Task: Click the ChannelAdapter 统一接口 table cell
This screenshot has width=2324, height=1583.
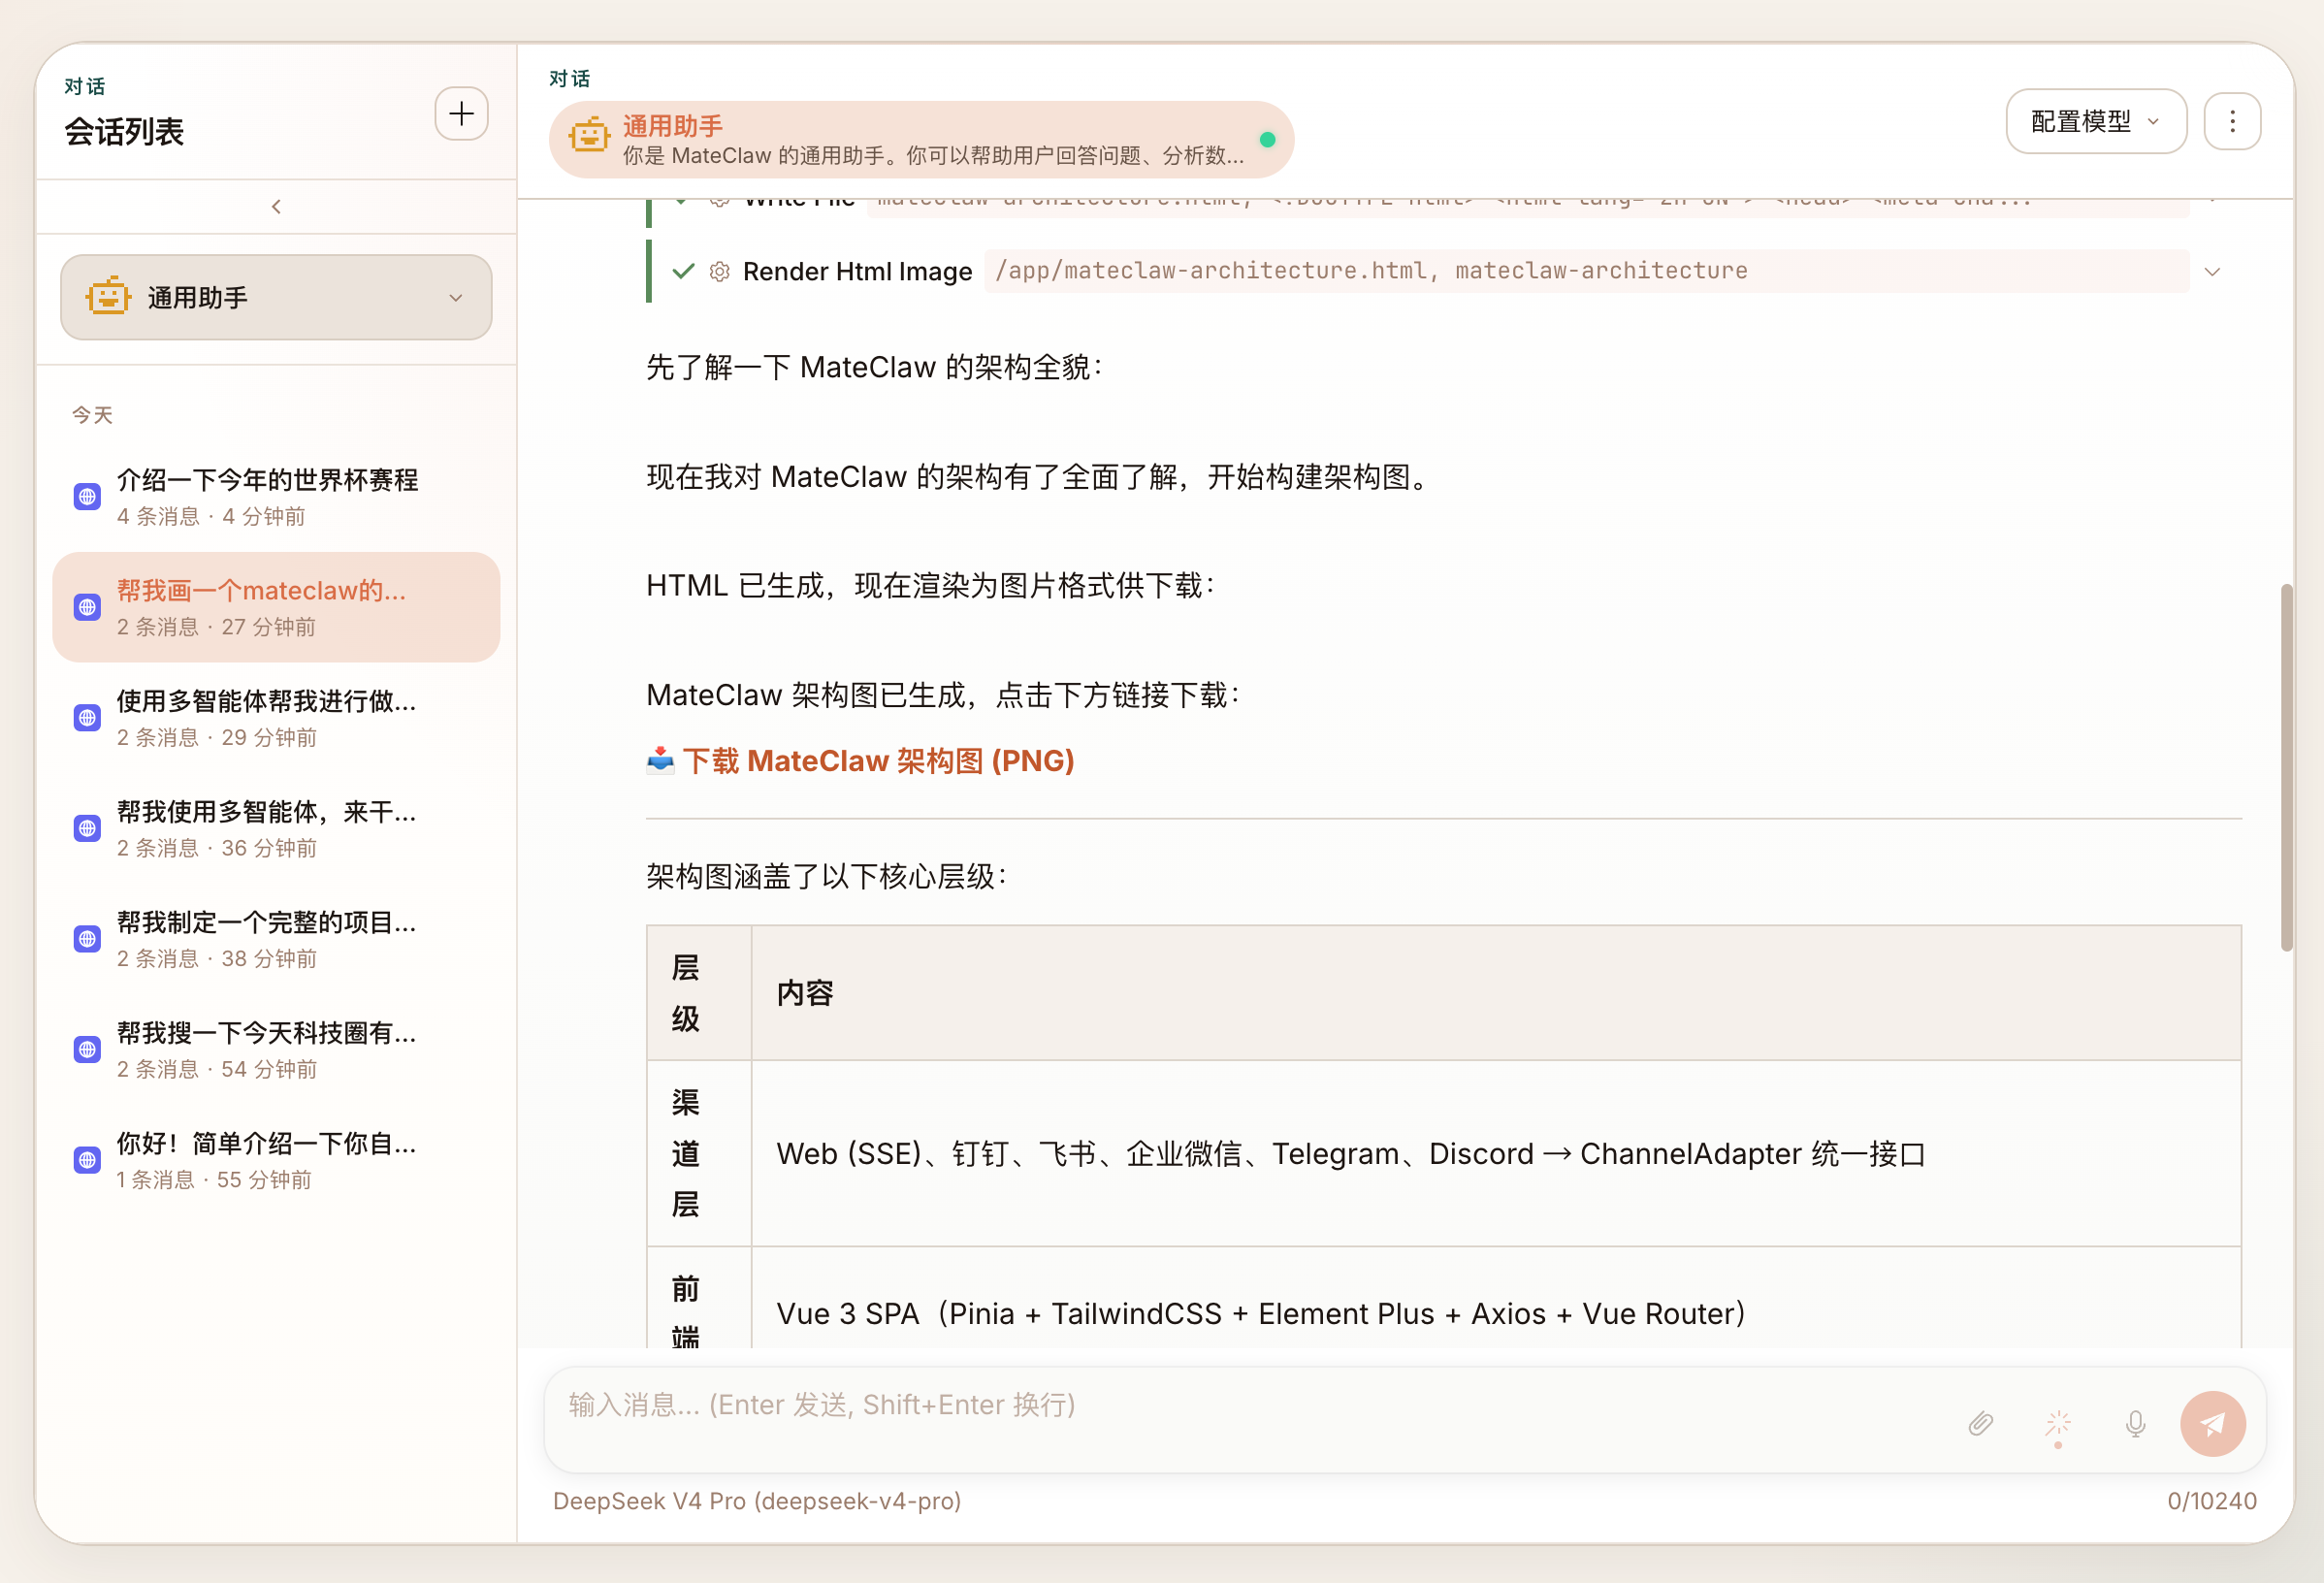Action: click(1495, 1153)
